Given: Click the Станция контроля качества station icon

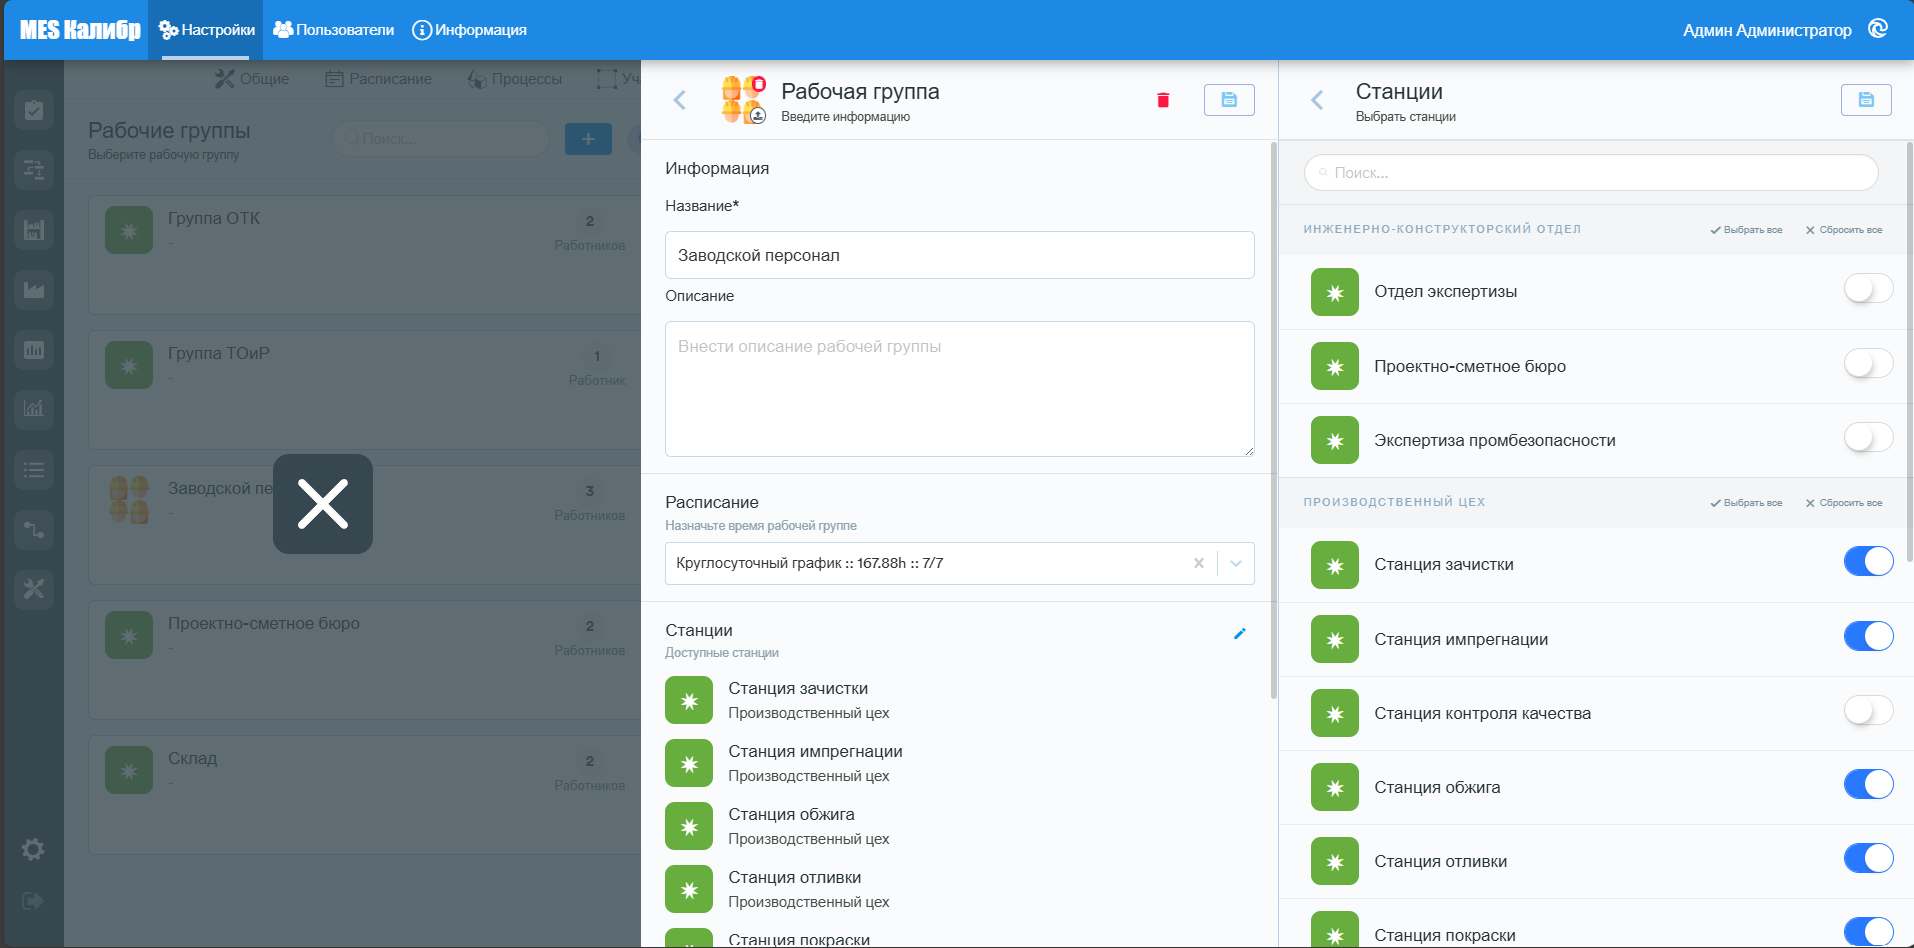Looking at the screenshot, I should click(x=1335, y=713).
